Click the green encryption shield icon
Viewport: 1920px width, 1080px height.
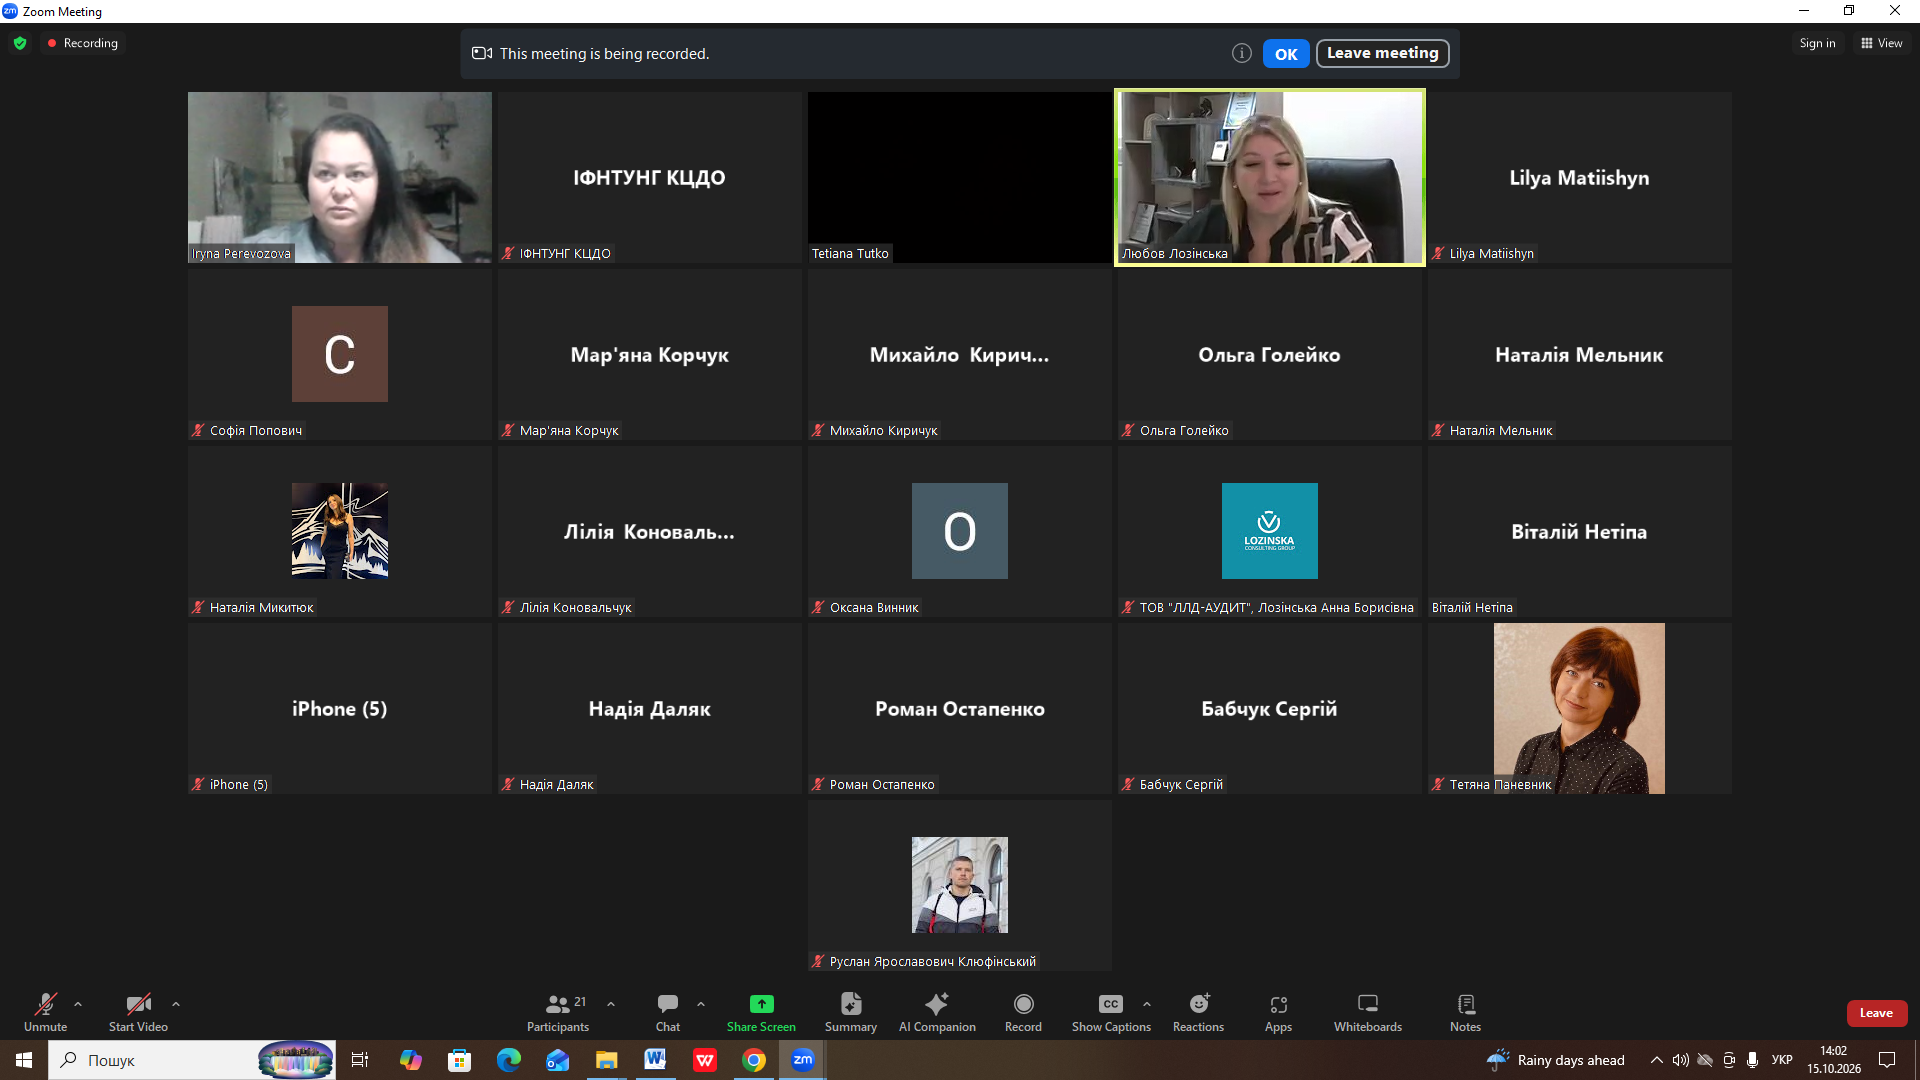(20, 43)
